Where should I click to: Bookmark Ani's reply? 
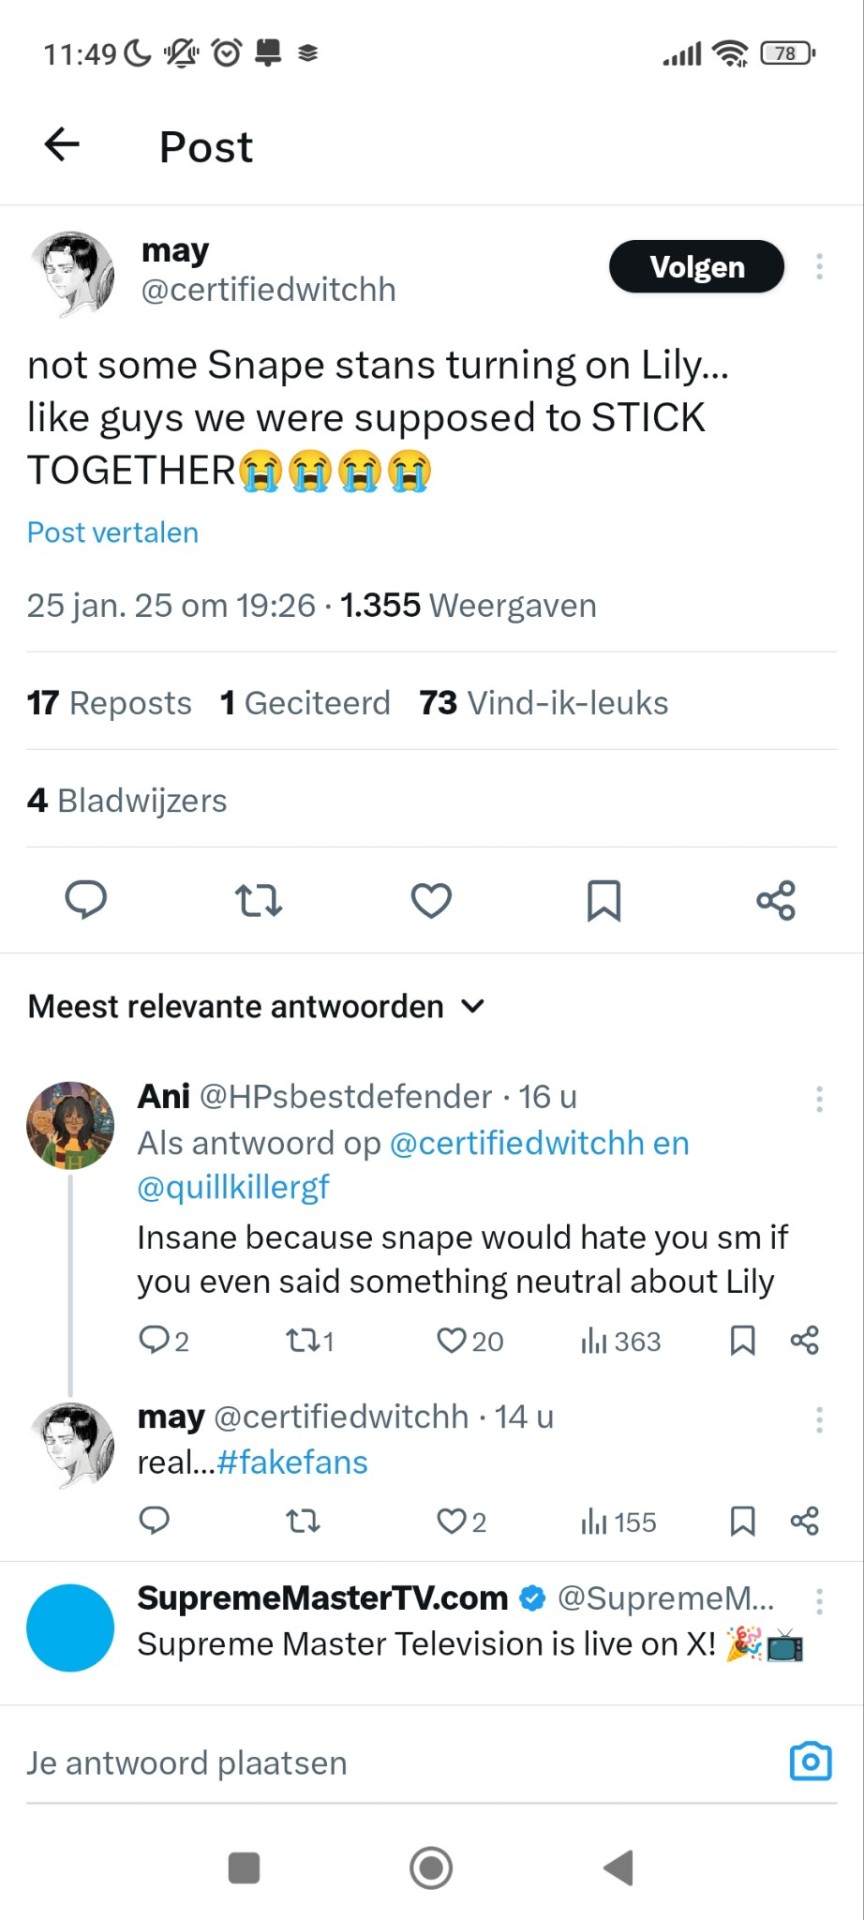click(742, 1340)
